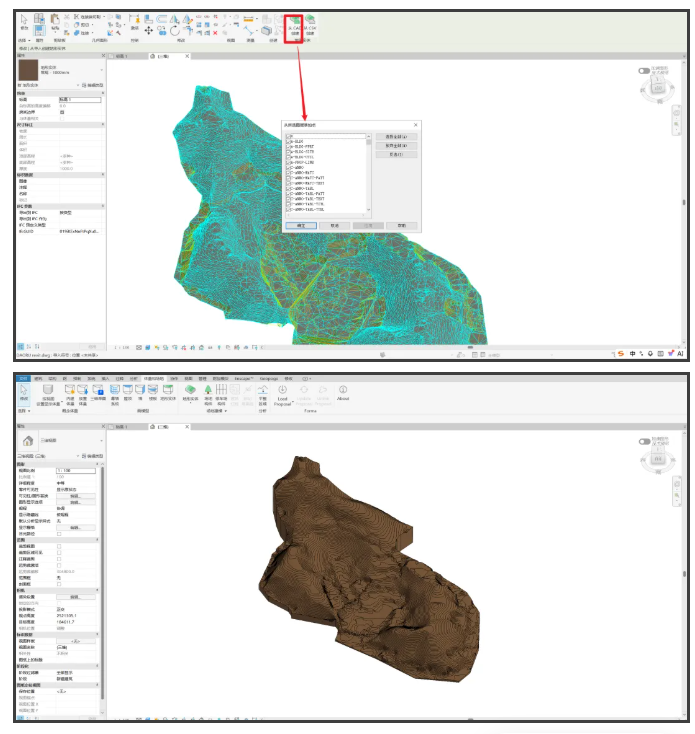Select the Modify arrow tool in top window
This screenshot has width=695, height=734.
(24, 21)
